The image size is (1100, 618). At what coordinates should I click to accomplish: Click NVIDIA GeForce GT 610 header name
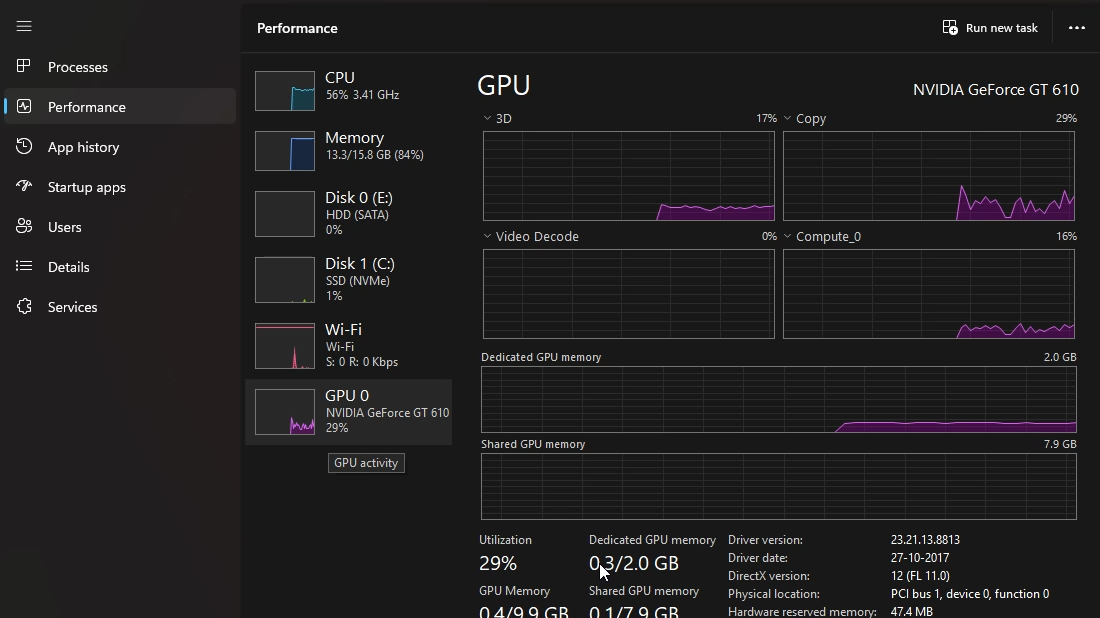pos(995,90)
